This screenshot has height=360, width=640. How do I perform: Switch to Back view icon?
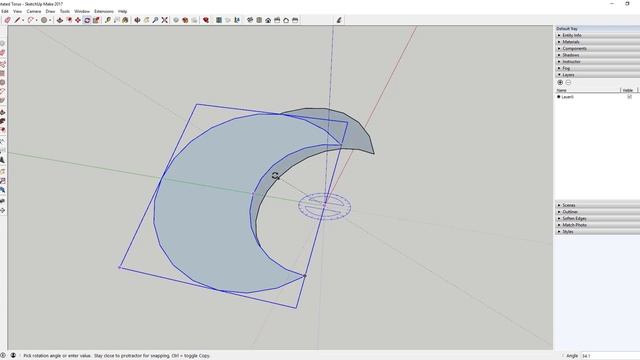[x=286, y=20]
